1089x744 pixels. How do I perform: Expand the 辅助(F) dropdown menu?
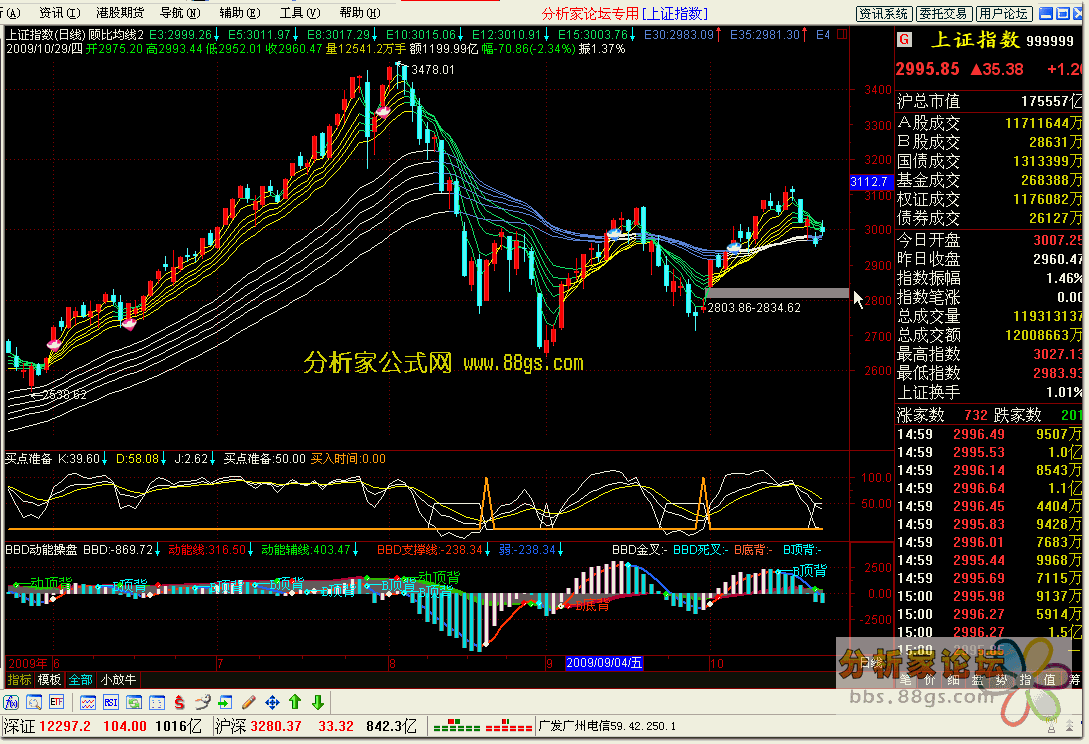[x=236, y=13]
